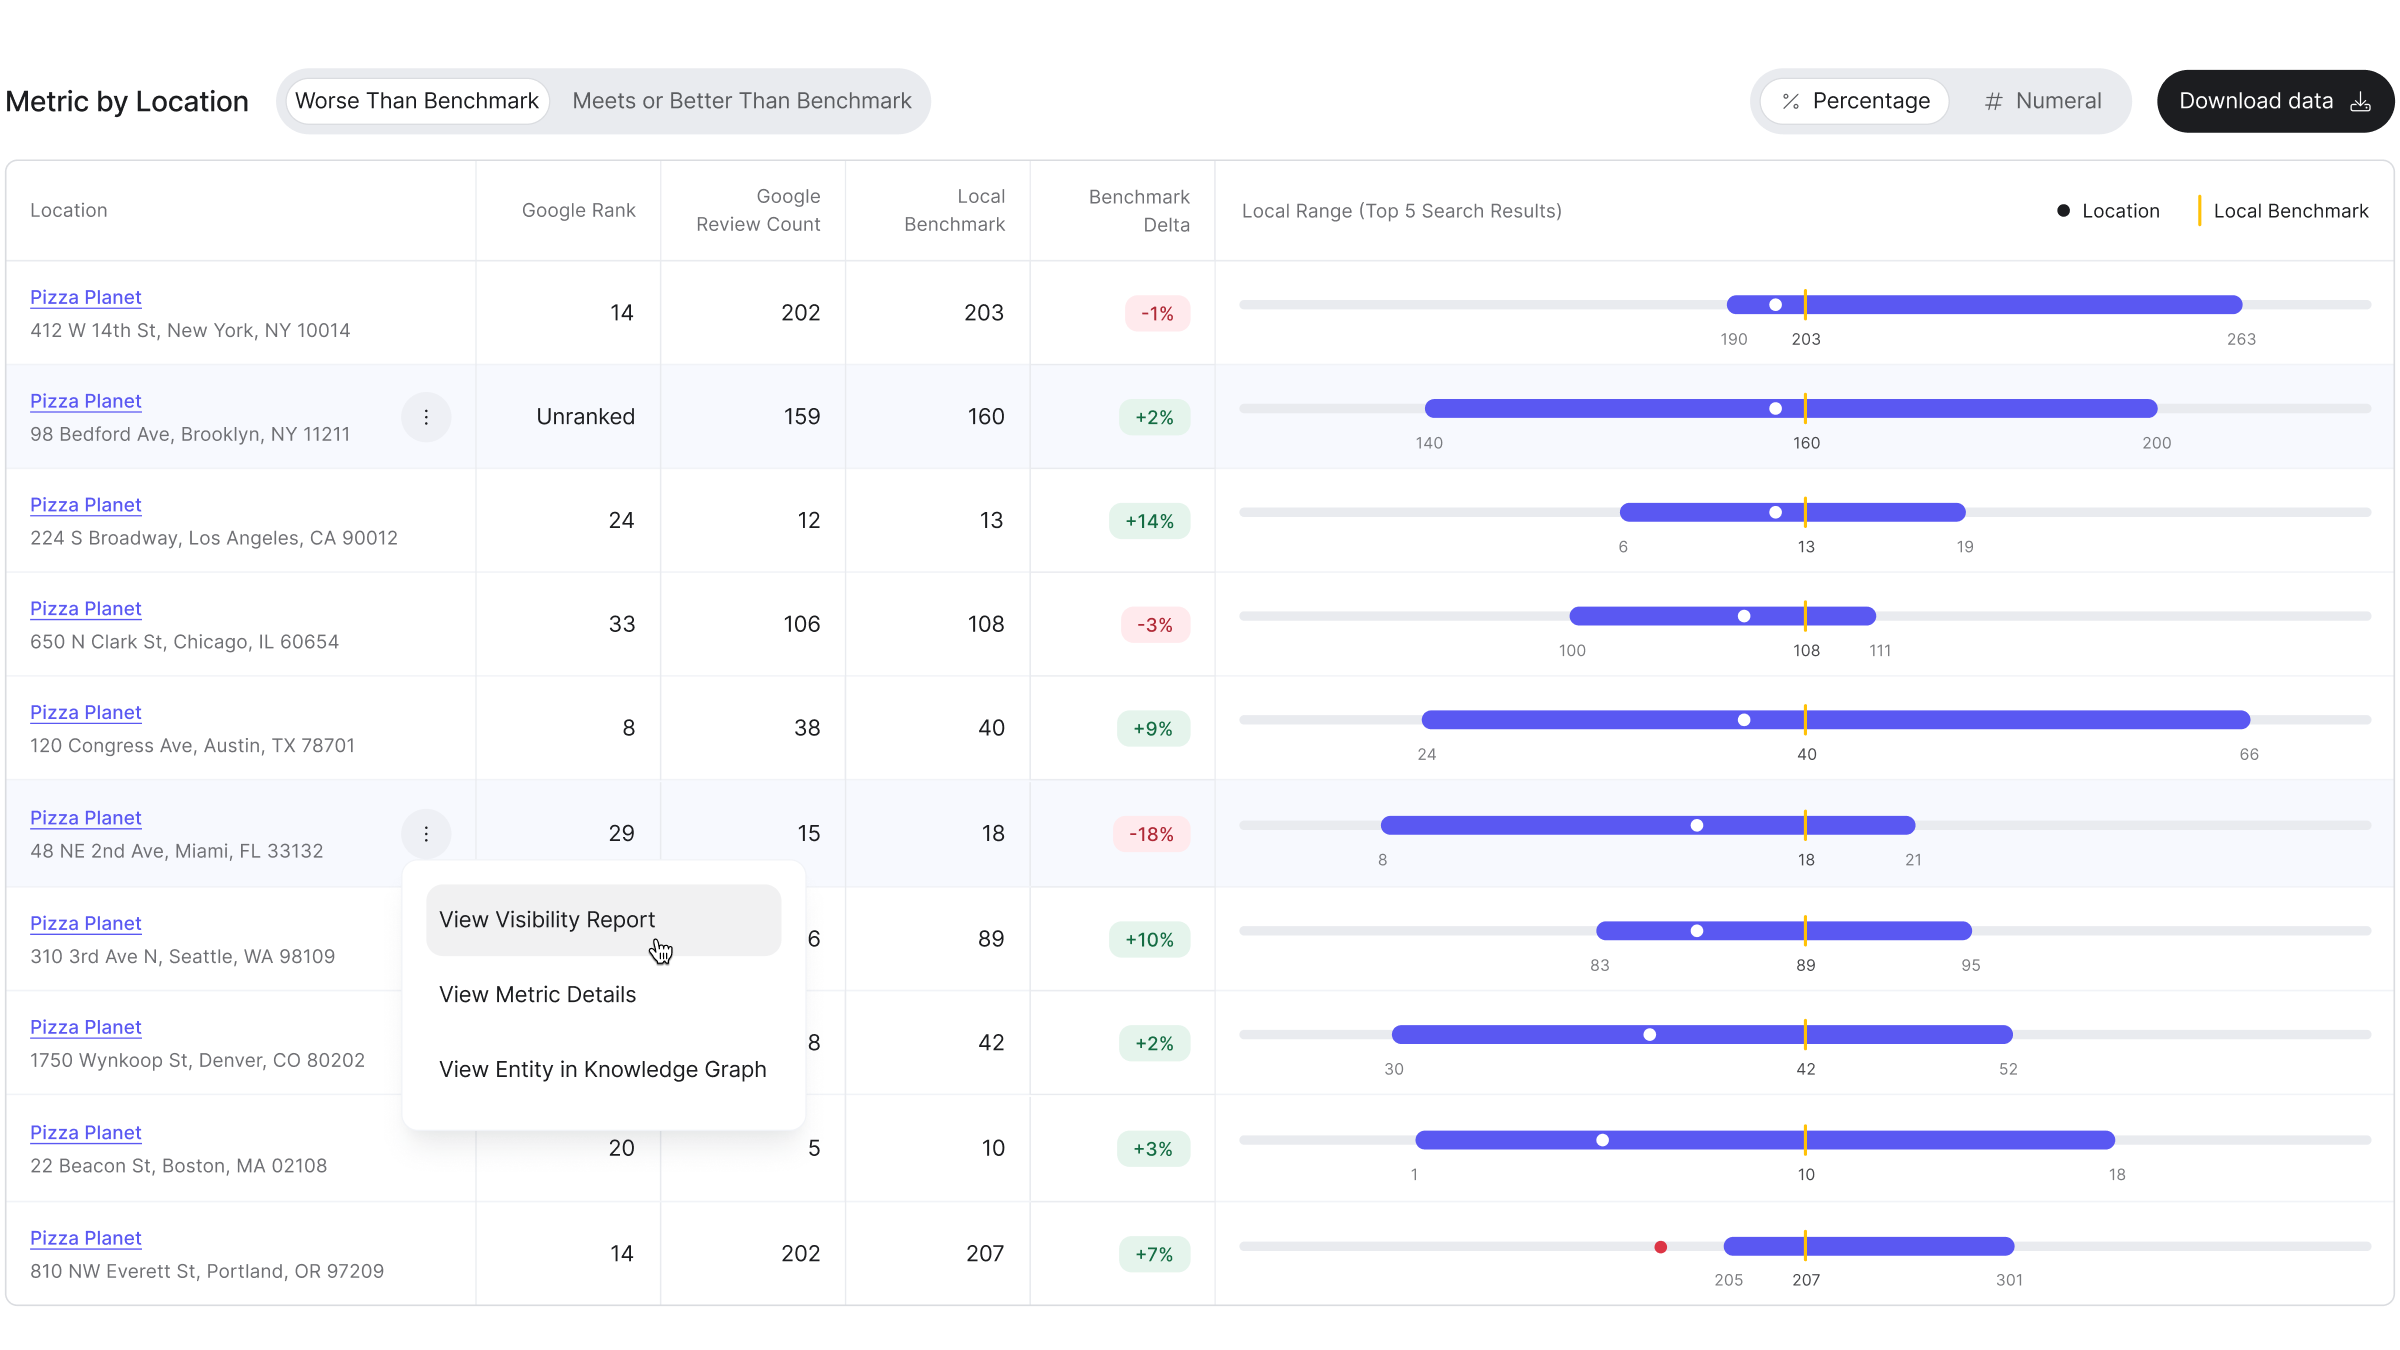Click the Google Rank column header

[578, 210]
